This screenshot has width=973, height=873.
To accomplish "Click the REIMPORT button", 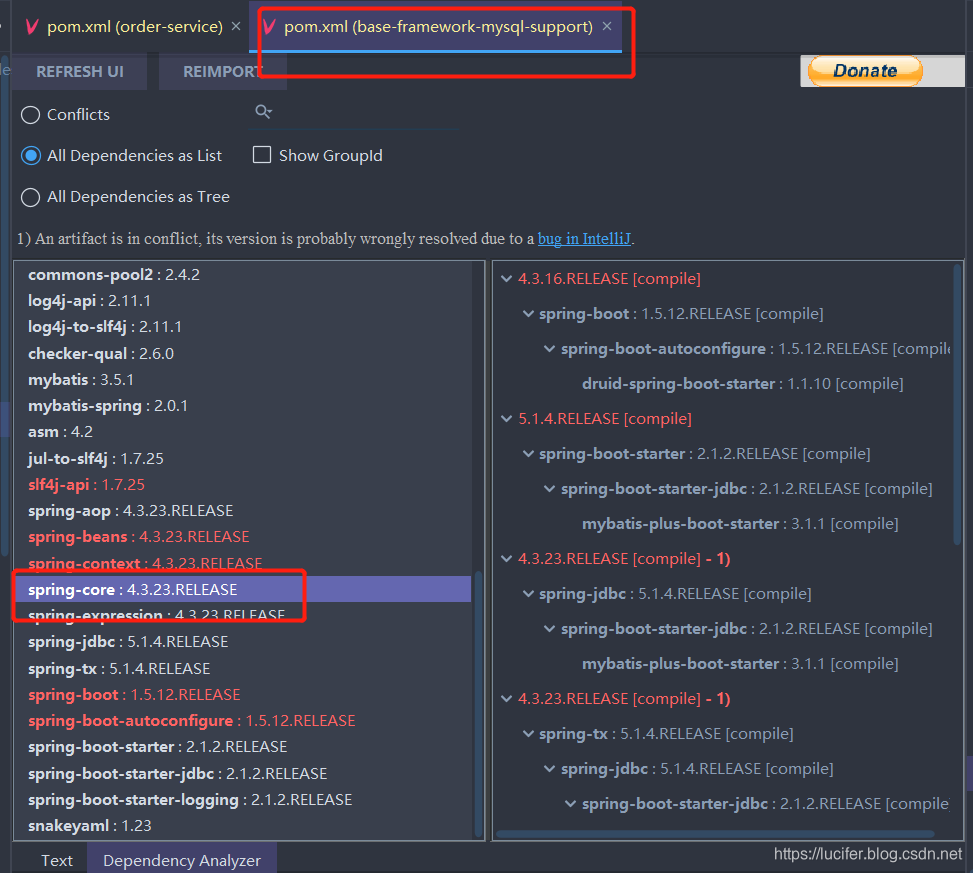I will (x=222, y=71).
